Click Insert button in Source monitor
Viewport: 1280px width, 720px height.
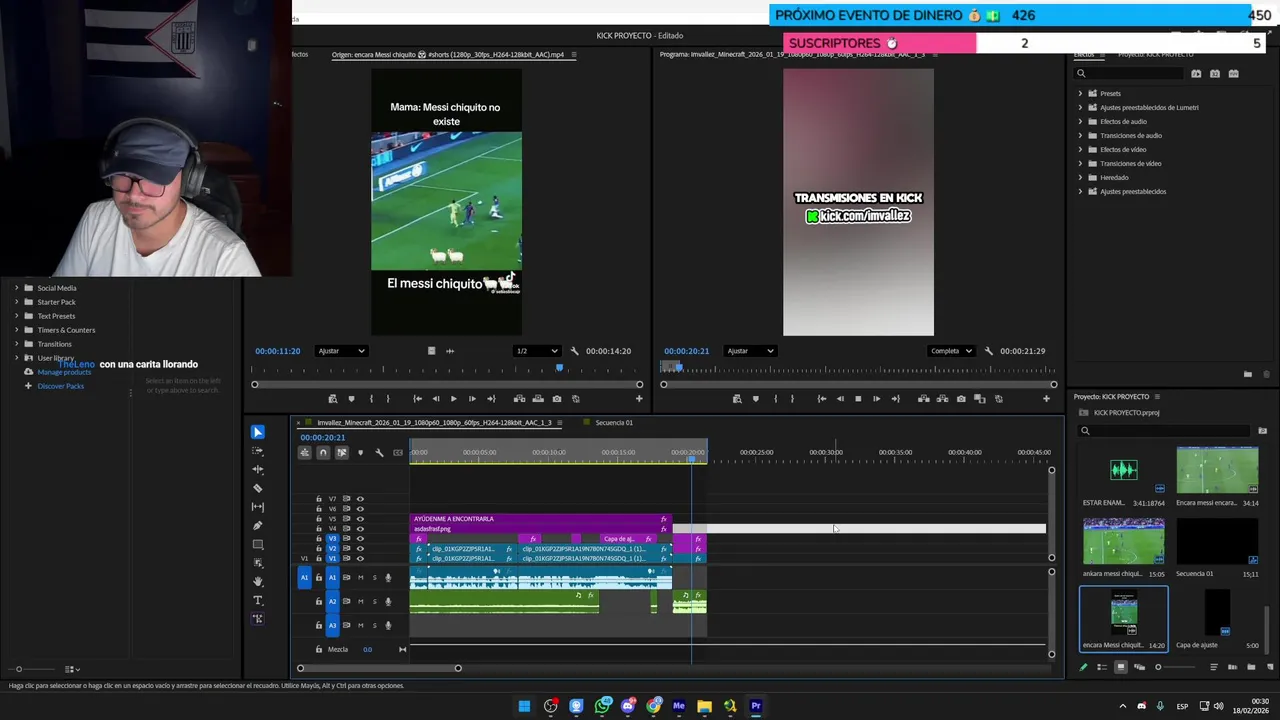(x=519, y=399)
